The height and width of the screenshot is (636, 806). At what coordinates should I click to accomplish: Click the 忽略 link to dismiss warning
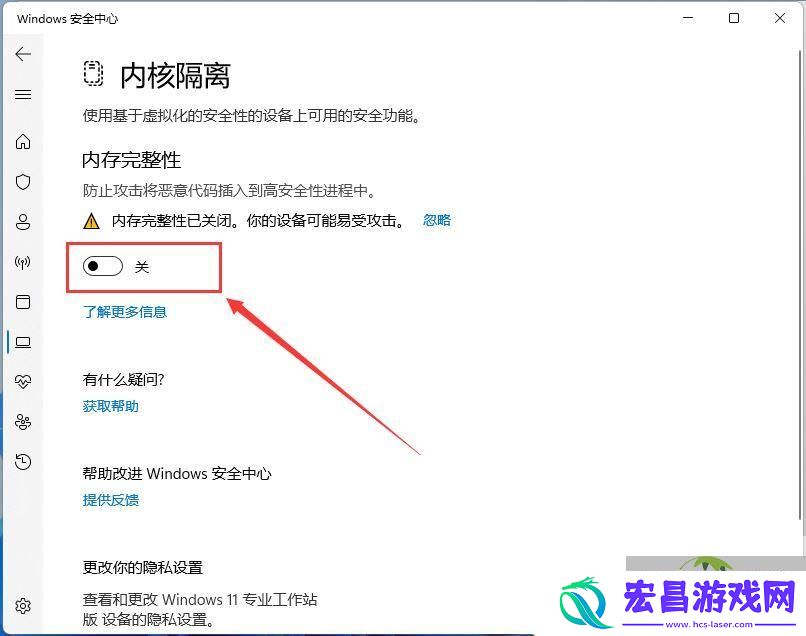[x=437, y=221]
